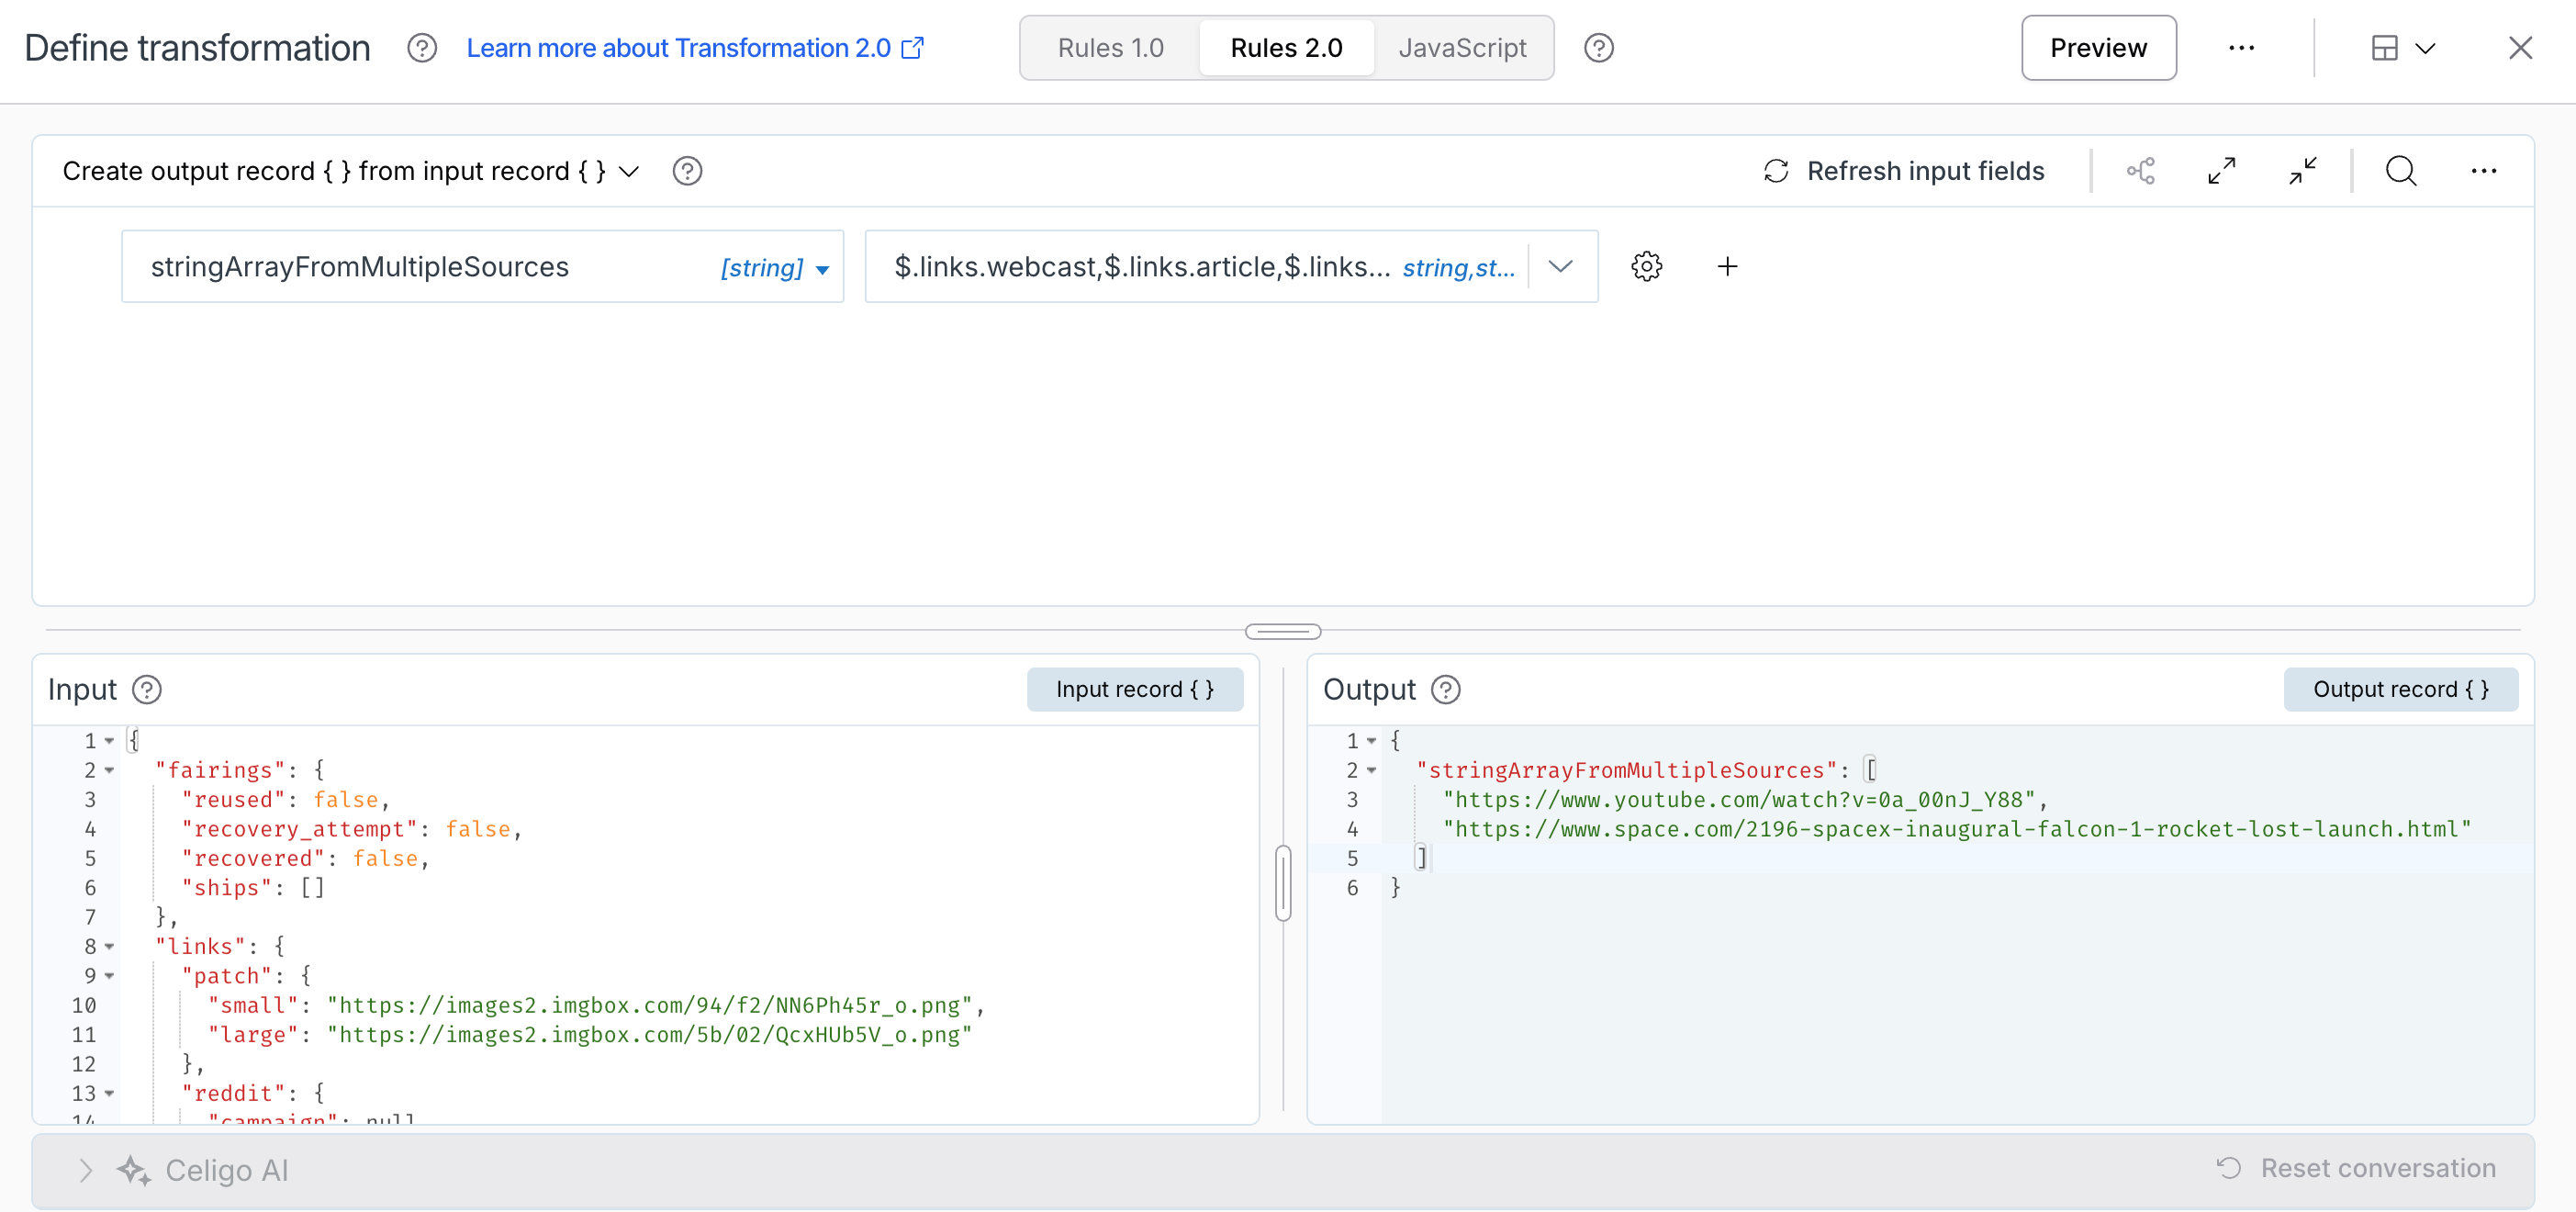Expand the source field chevron dropdown

tap(1560, 266)
